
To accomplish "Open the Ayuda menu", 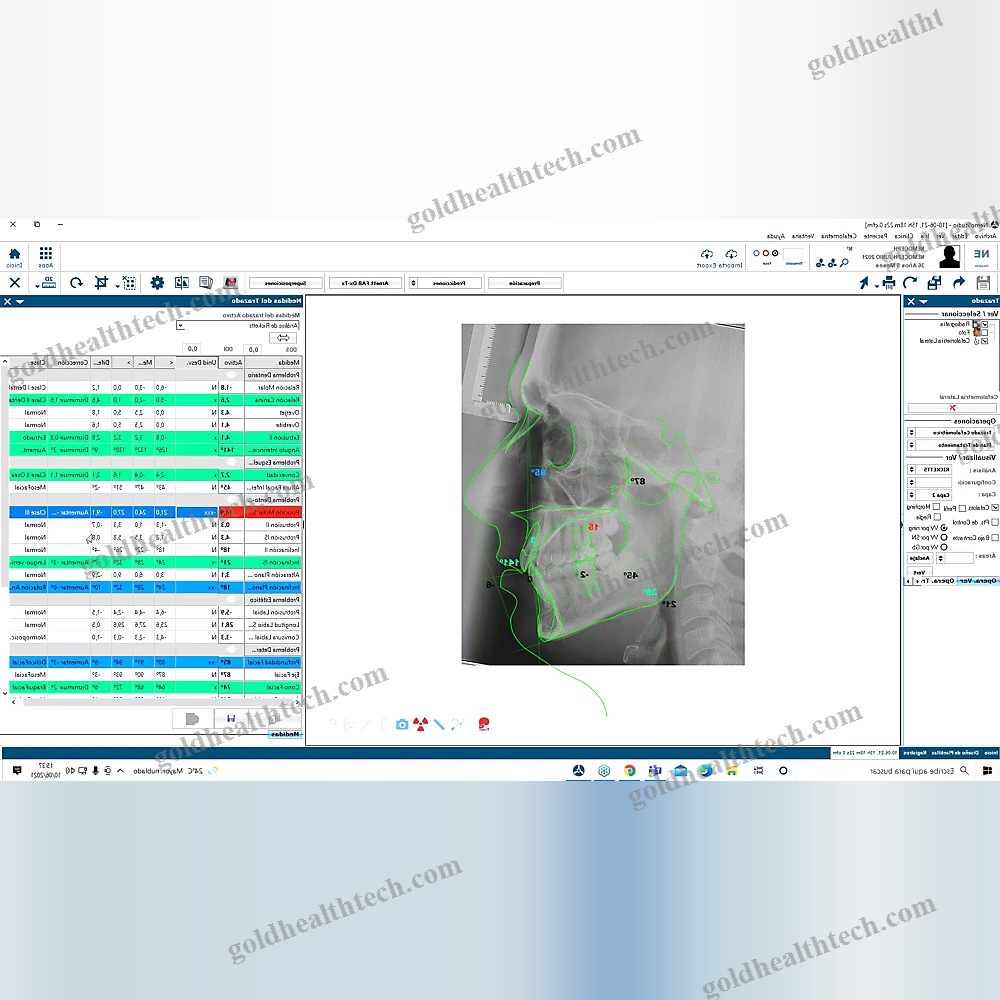I will point(776,236).
